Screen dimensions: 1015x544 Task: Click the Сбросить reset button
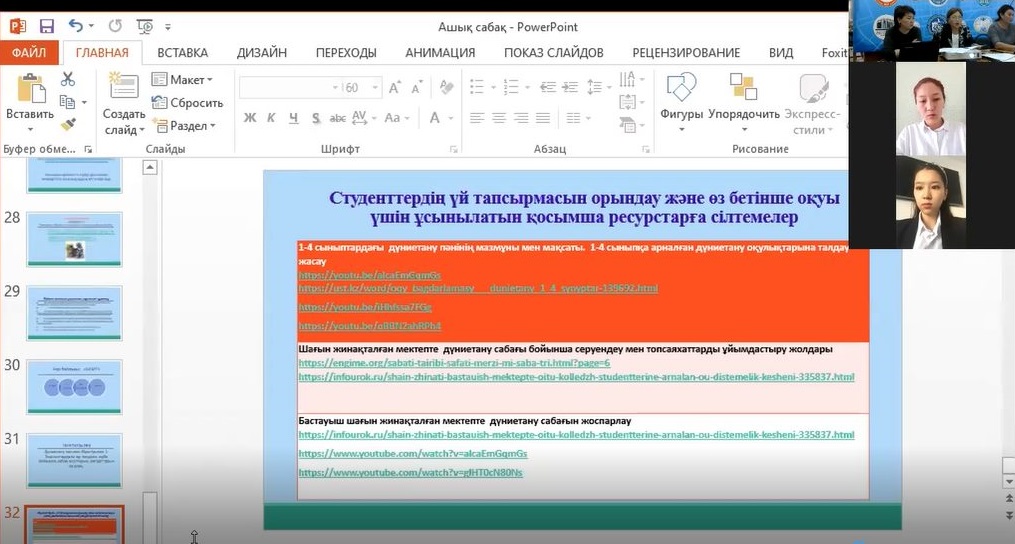point(188,102)
